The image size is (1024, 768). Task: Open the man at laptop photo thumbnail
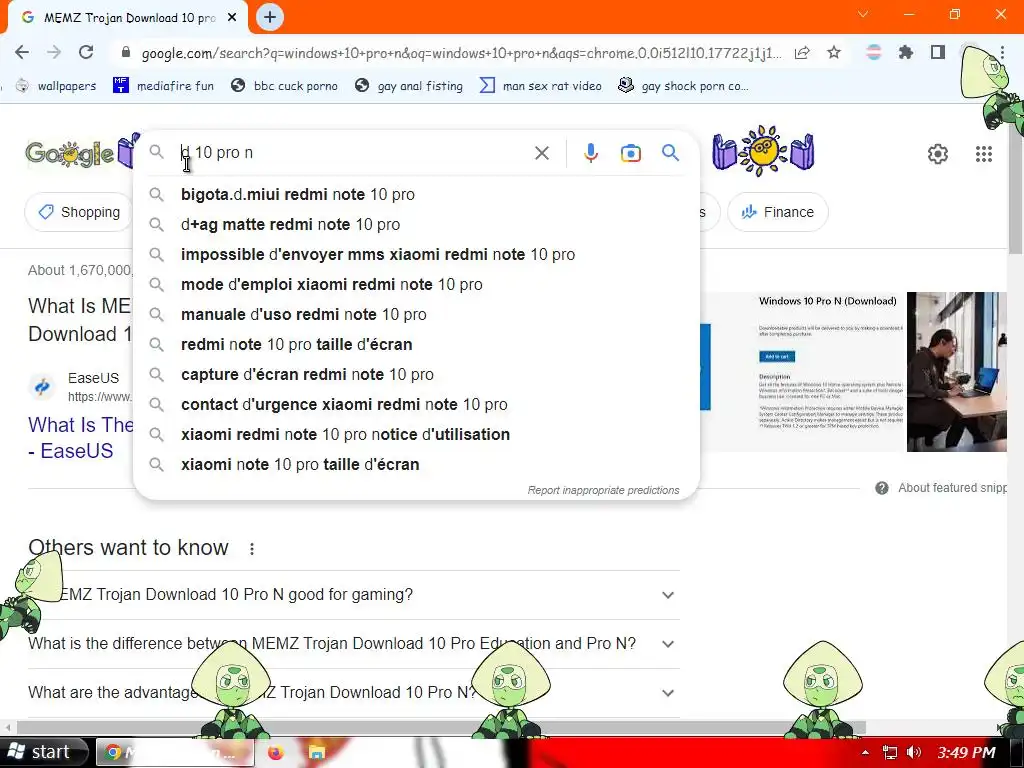coord(956,372)
